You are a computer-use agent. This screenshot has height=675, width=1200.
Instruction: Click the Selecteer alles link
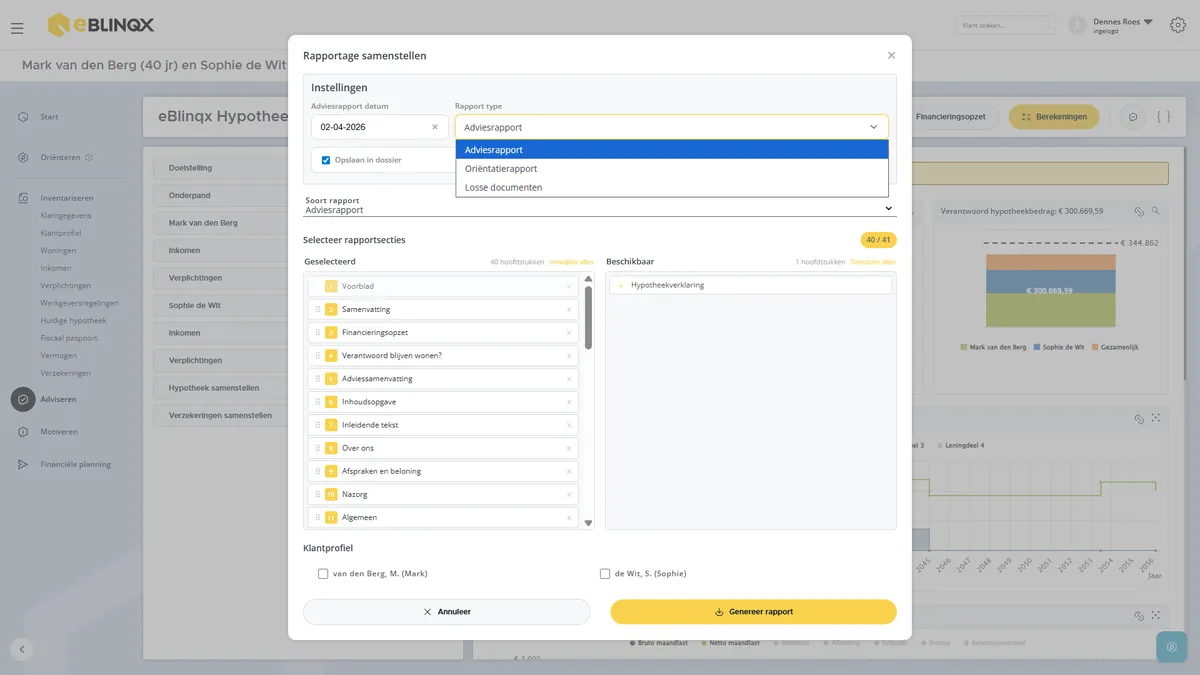point(873,262)
